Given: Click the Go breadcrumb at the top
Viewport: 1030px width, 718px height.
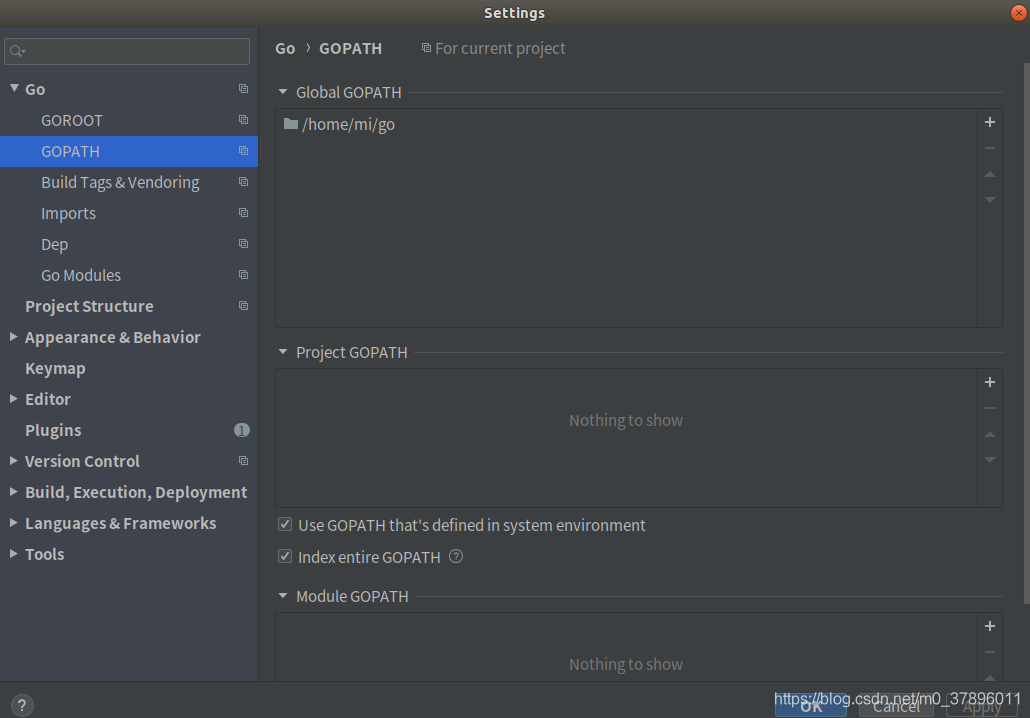Looking at the screenshot, I should coord(284,48).
